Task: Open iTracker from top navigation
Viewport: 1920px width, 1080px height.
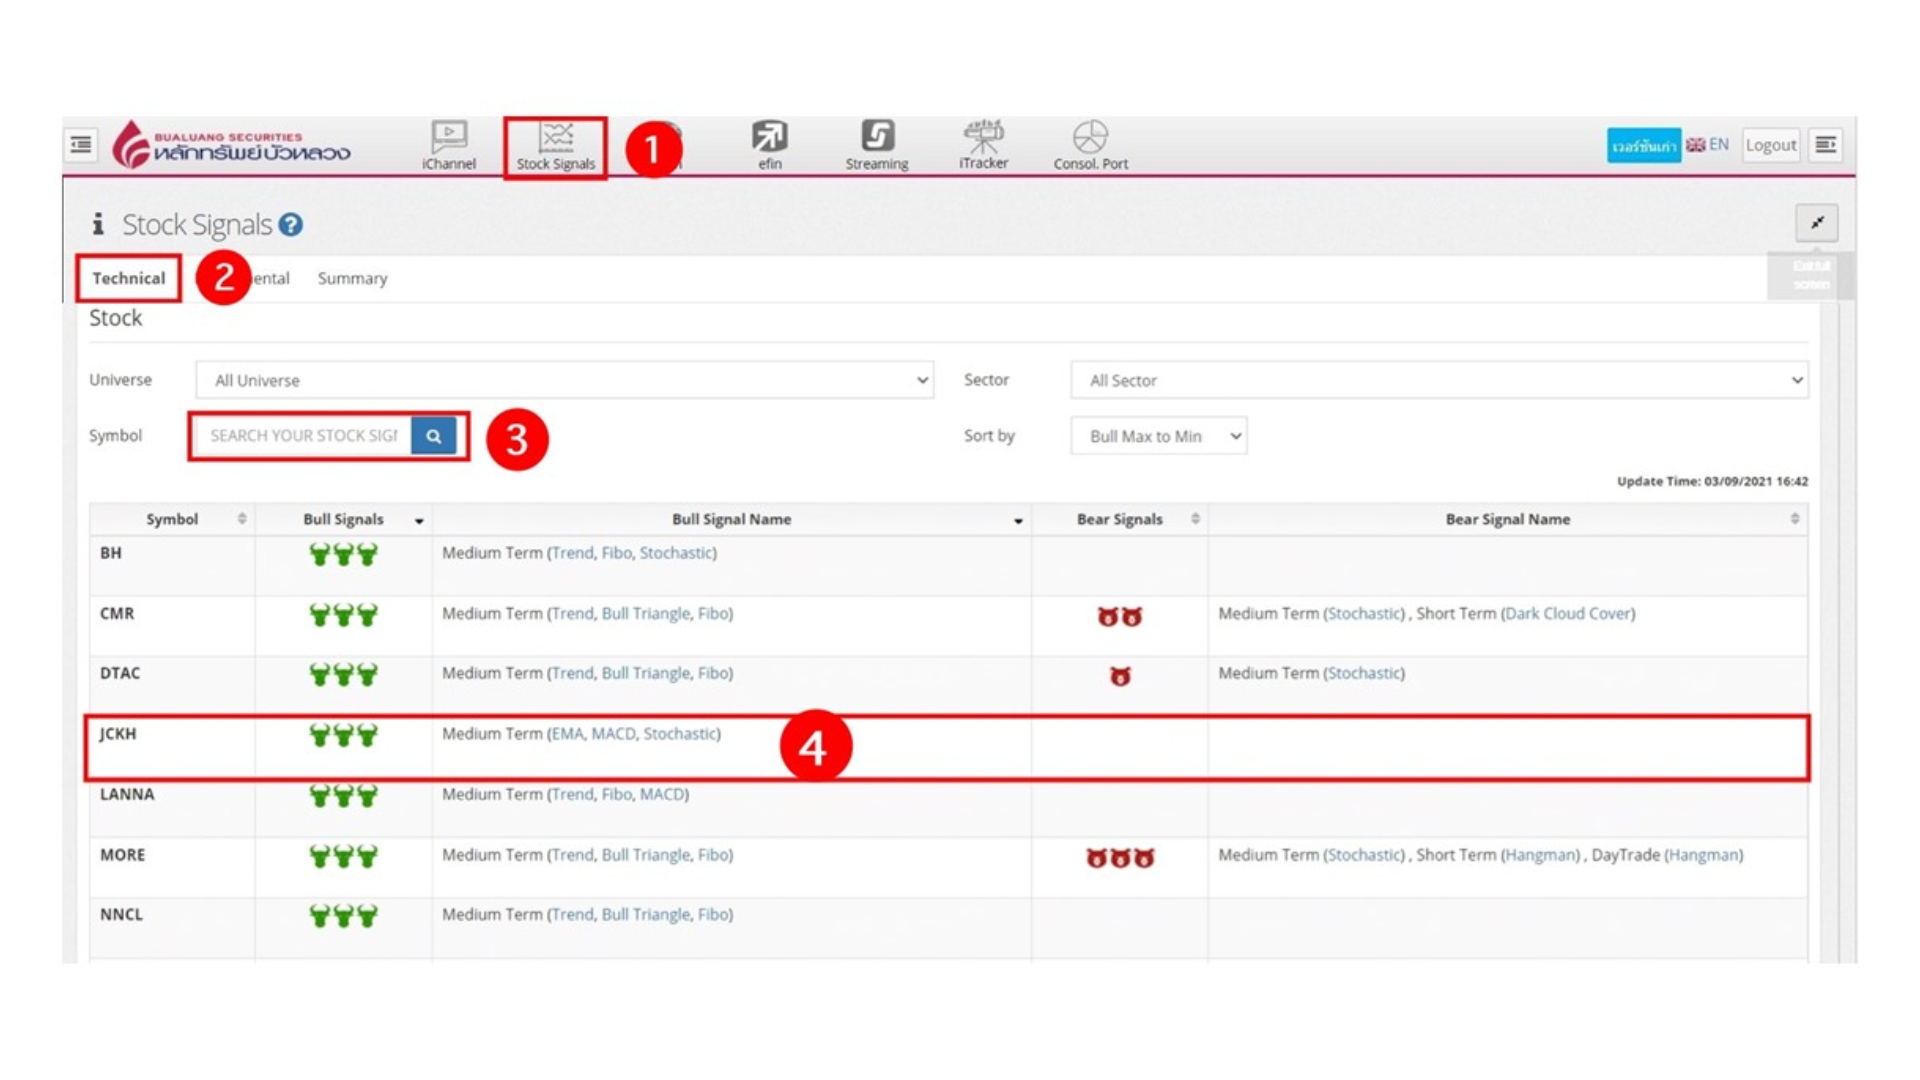Action: point(984,146)
